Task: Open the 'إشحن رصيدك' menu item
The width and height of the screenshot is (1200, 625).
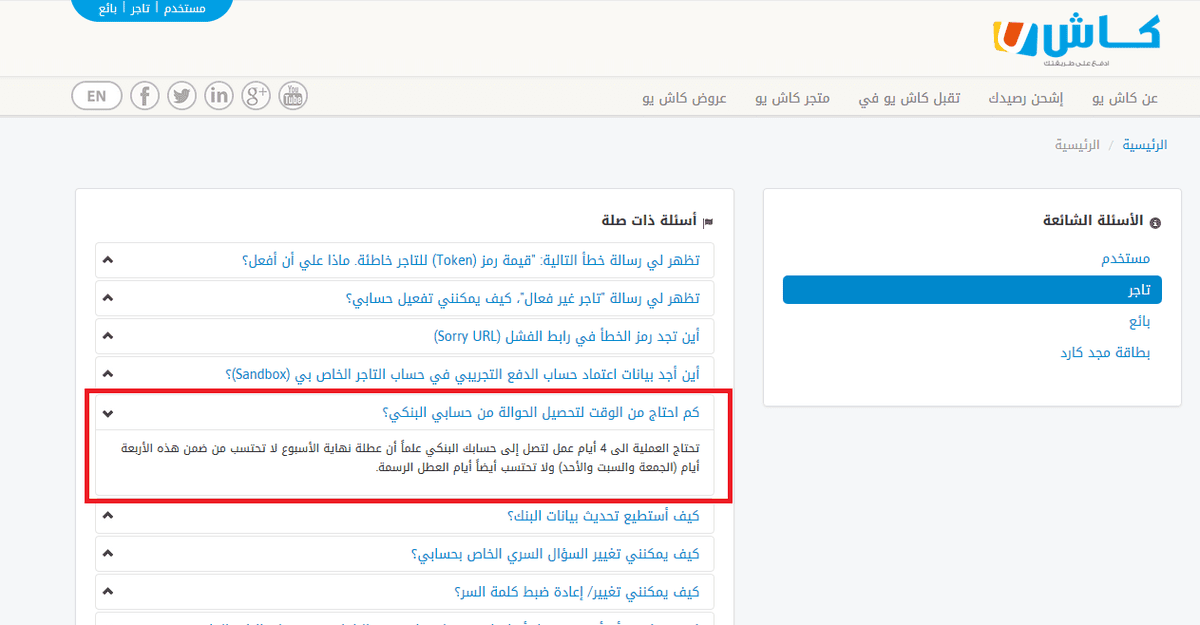Action: coord(1026,98)
